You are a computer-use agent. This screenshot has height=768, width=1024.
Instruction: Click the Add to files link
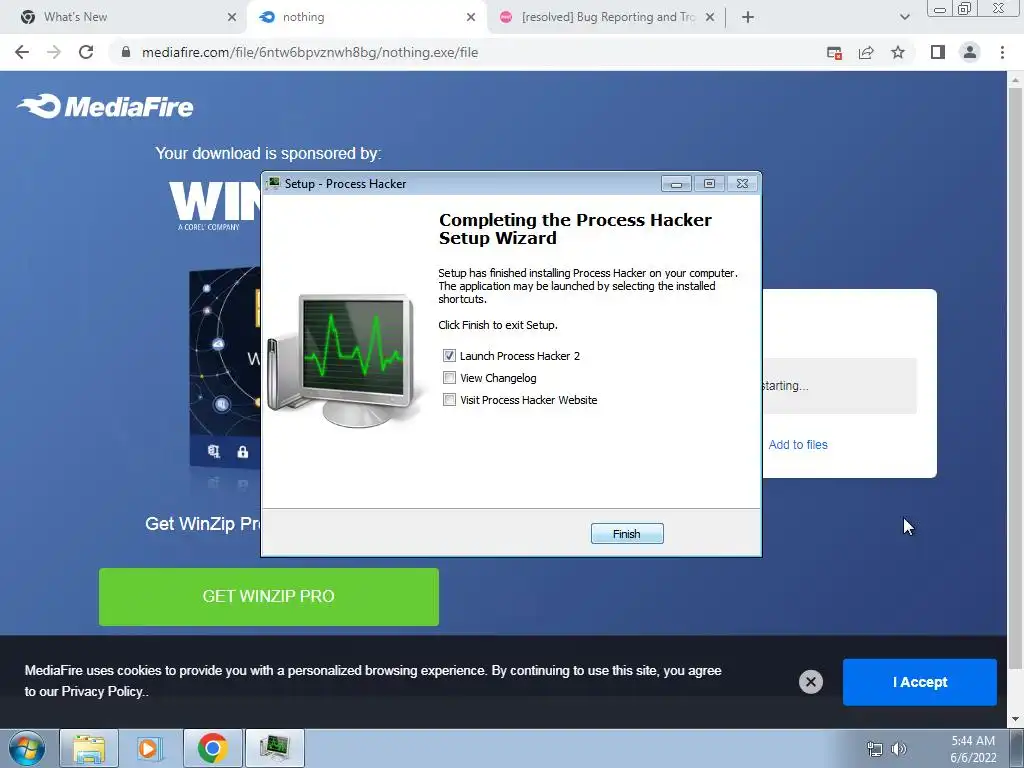click(x=798, y=445)
